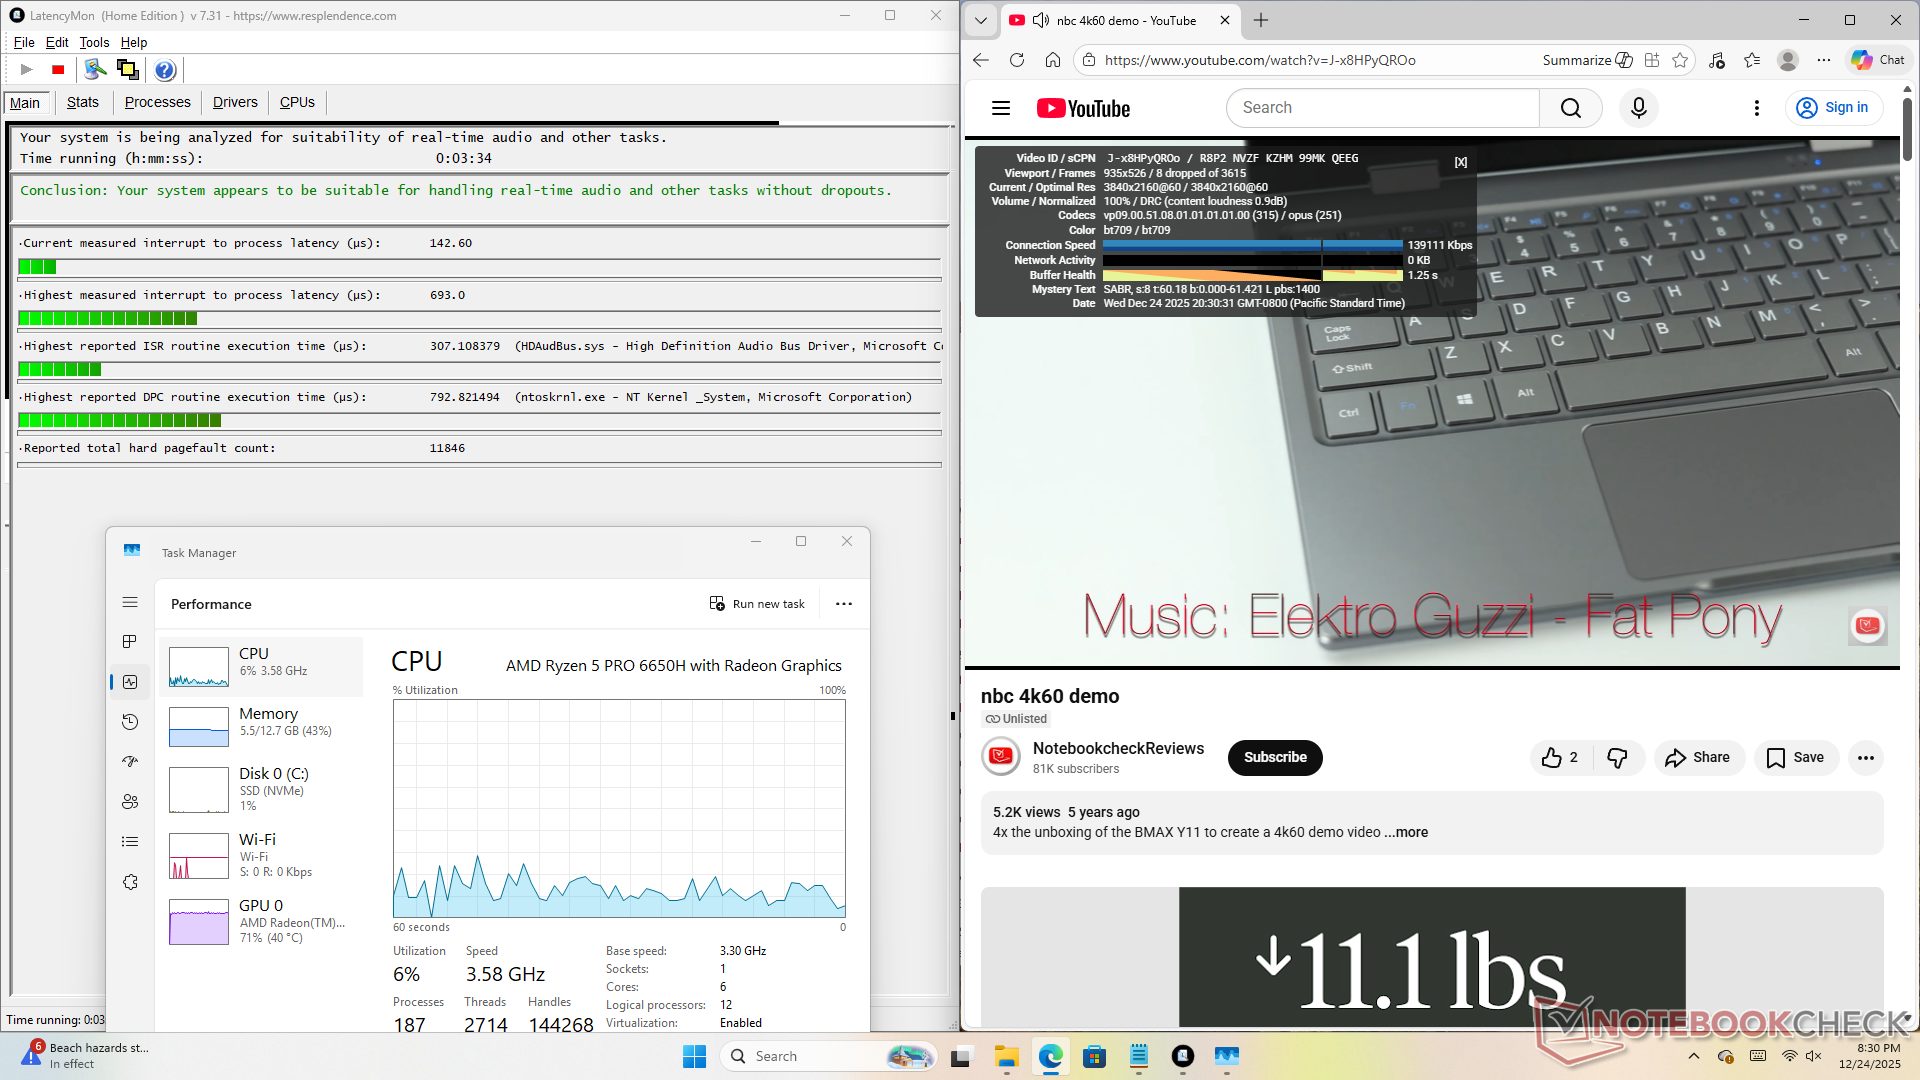
Task: Click the LatencyMon help question mark icon
Action: pos(165,70)
